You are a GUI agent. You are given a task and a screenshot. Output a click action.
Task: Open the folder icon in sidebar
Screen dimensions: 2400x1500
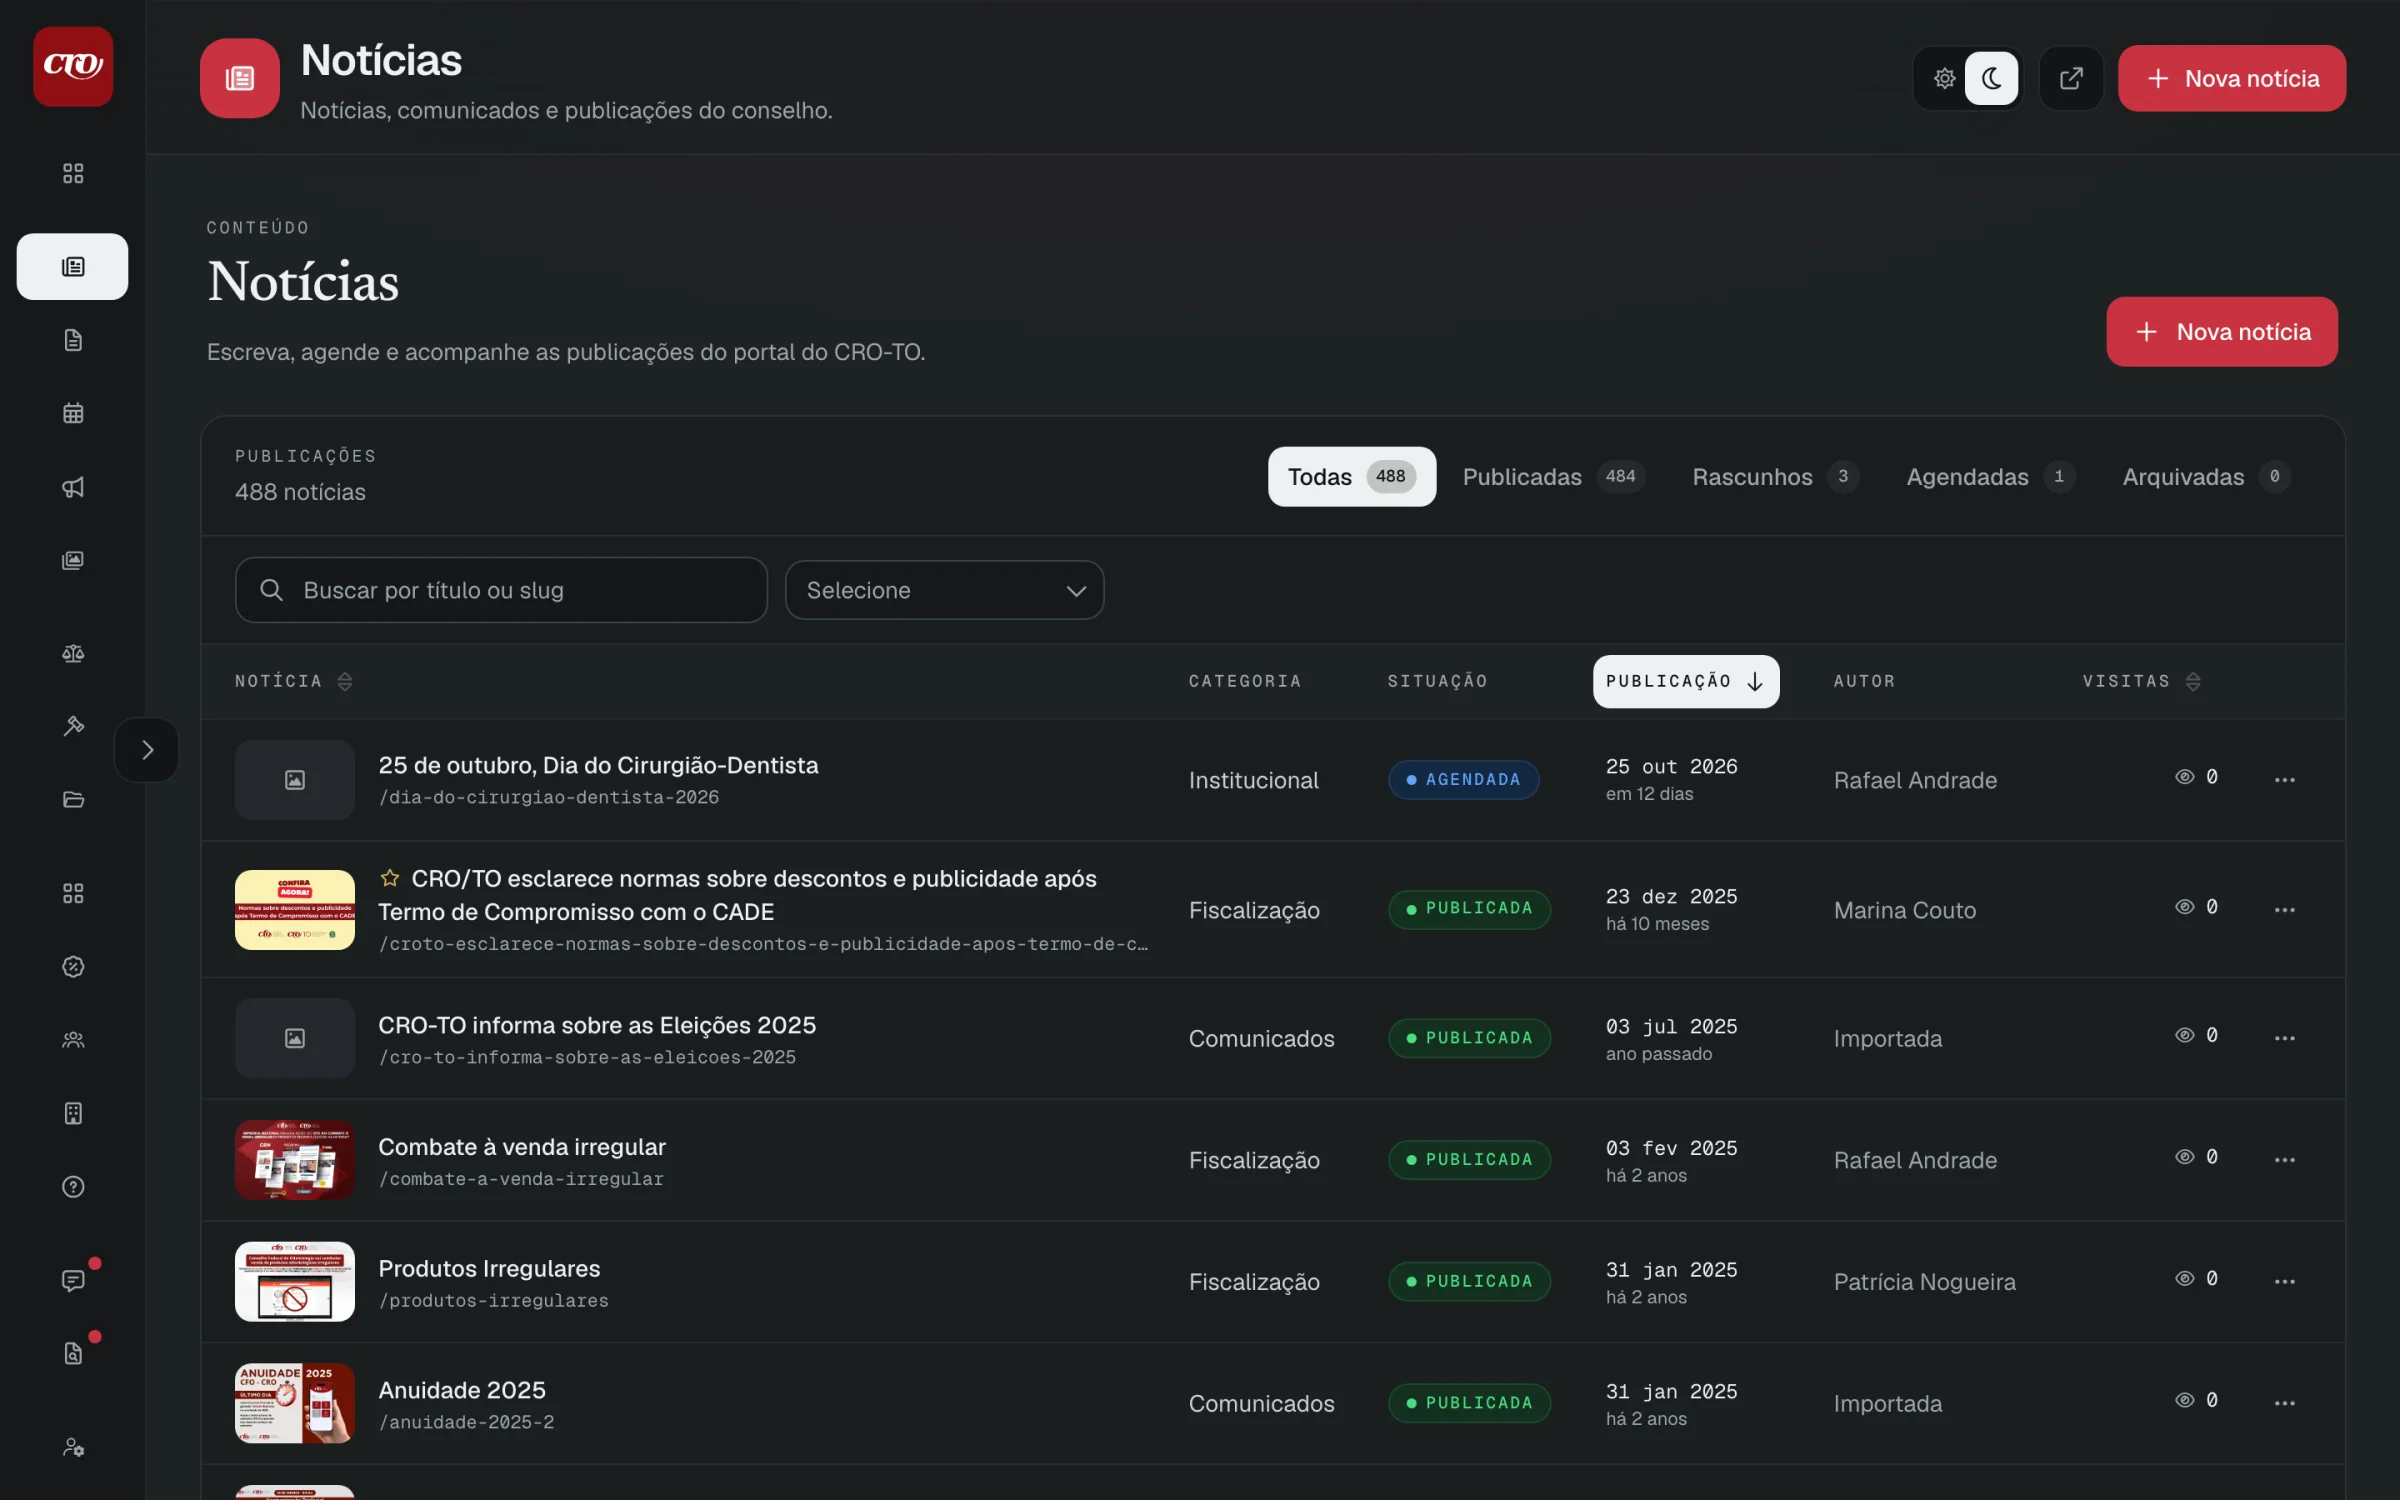(x=73, y=799)
